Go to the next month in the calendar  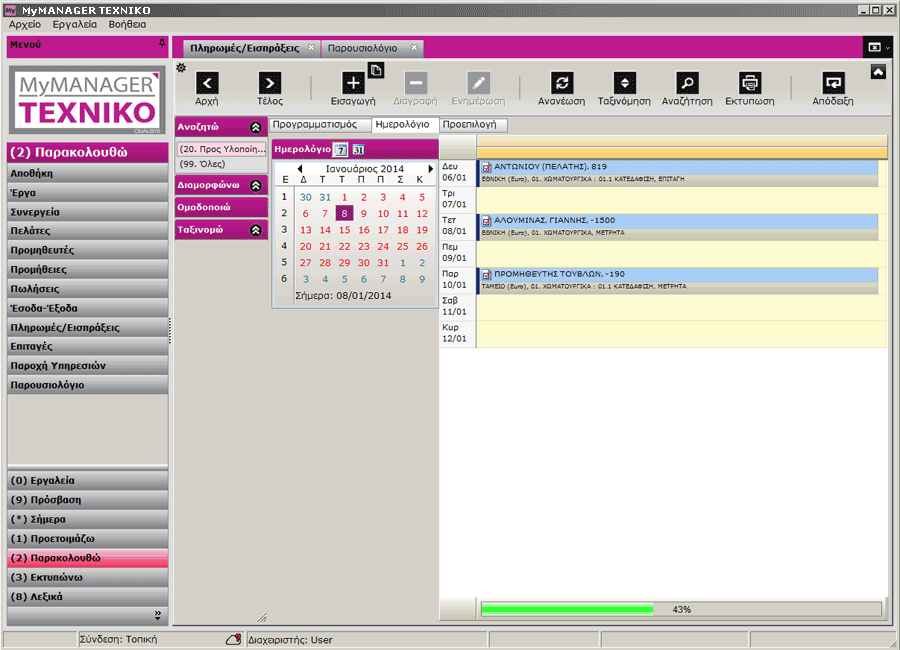point(430,169)
